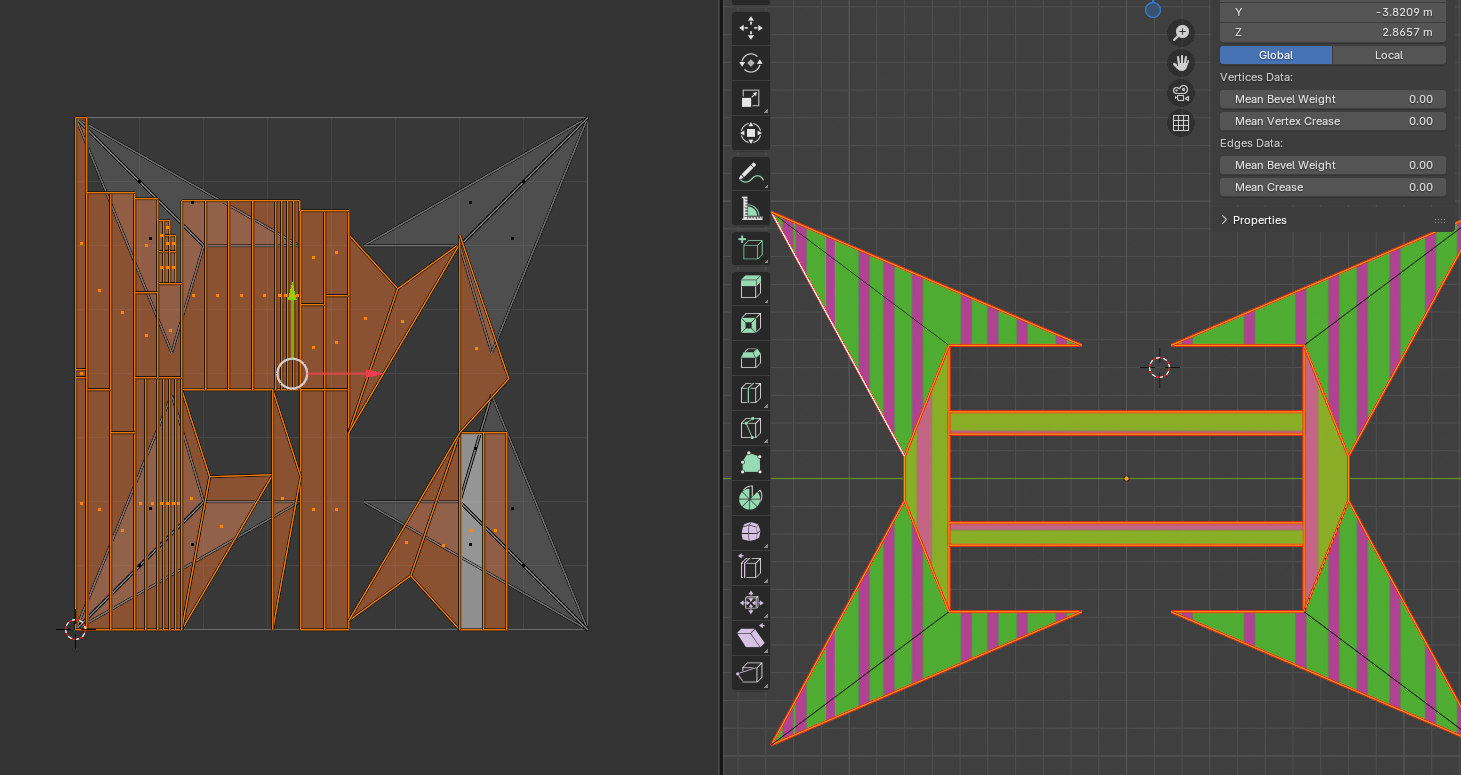Switch transform orientation to Global
The height and width of the screenshot is (775, 1461).
1276,55
